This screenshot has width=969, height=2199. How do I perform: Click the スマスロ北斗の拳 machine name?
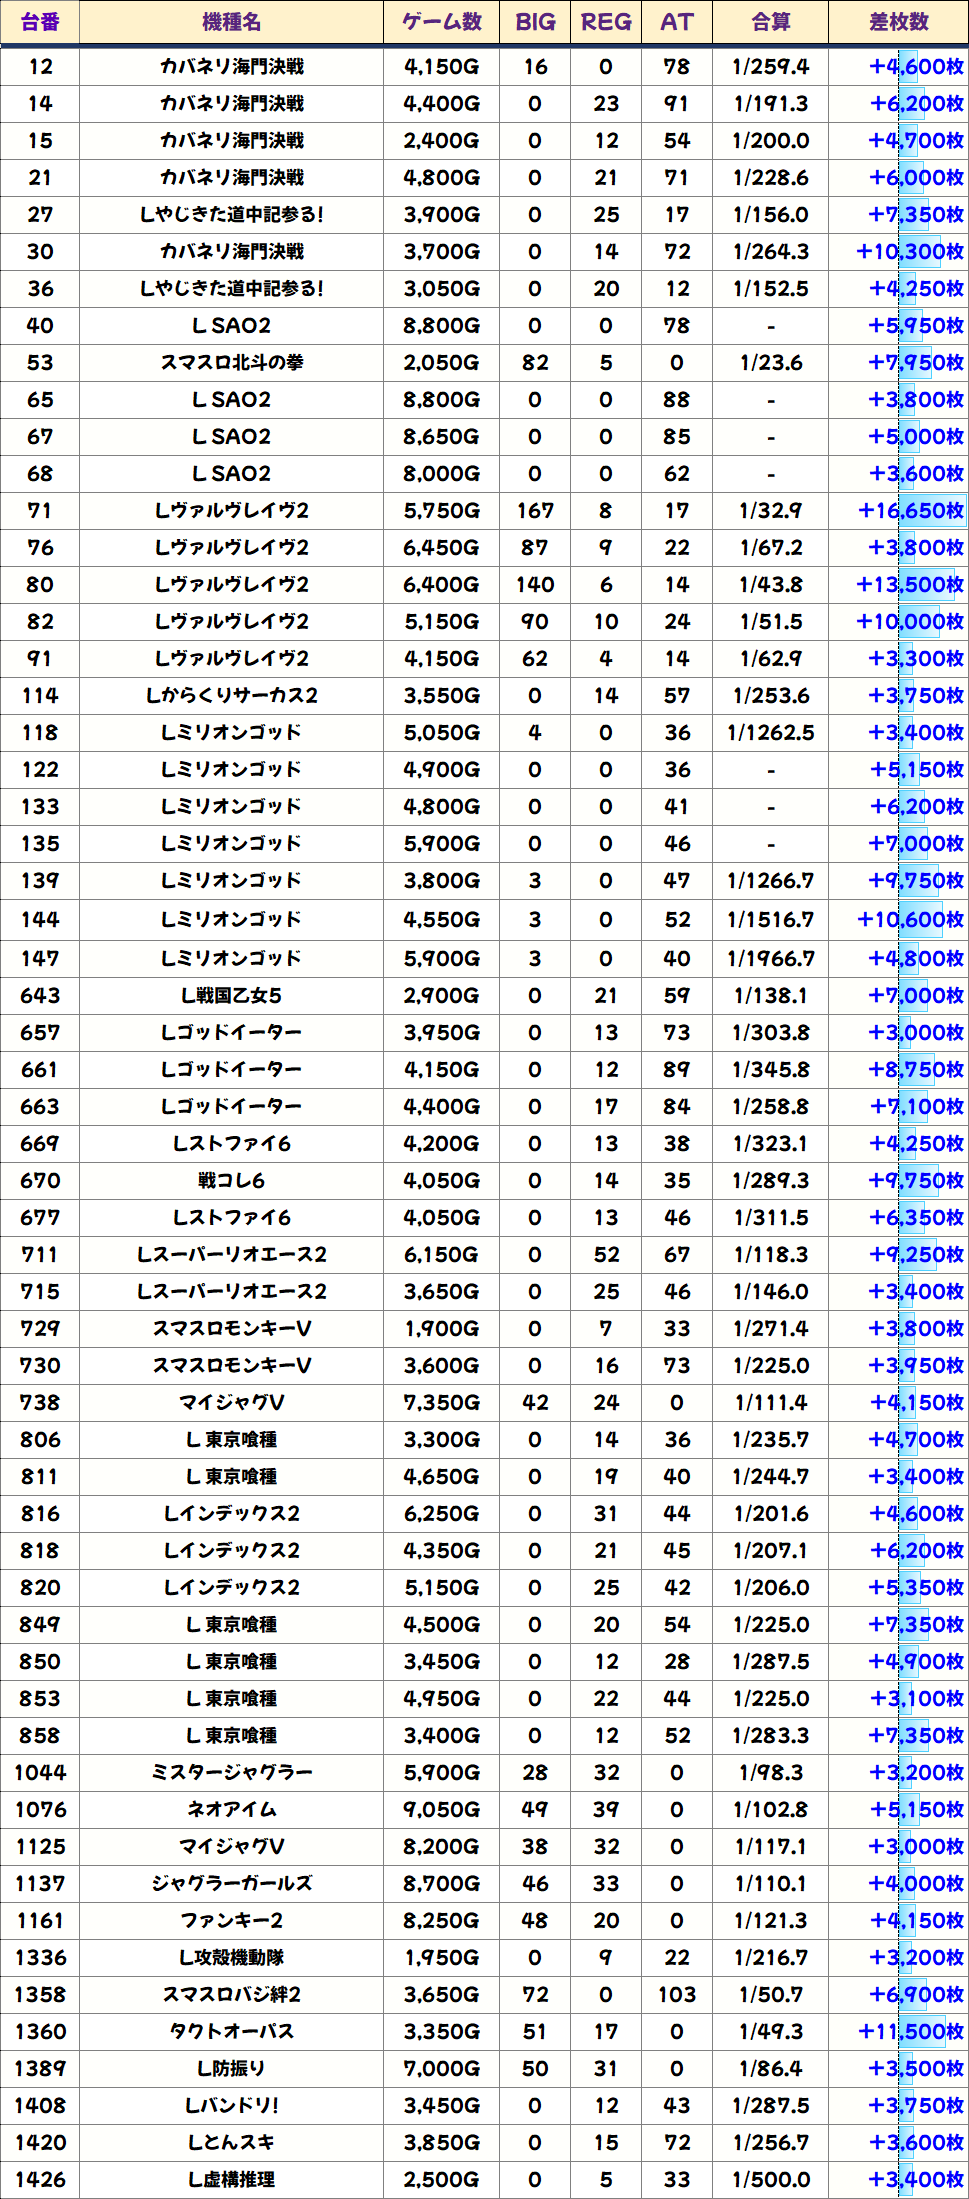click(x=231, y=363)
